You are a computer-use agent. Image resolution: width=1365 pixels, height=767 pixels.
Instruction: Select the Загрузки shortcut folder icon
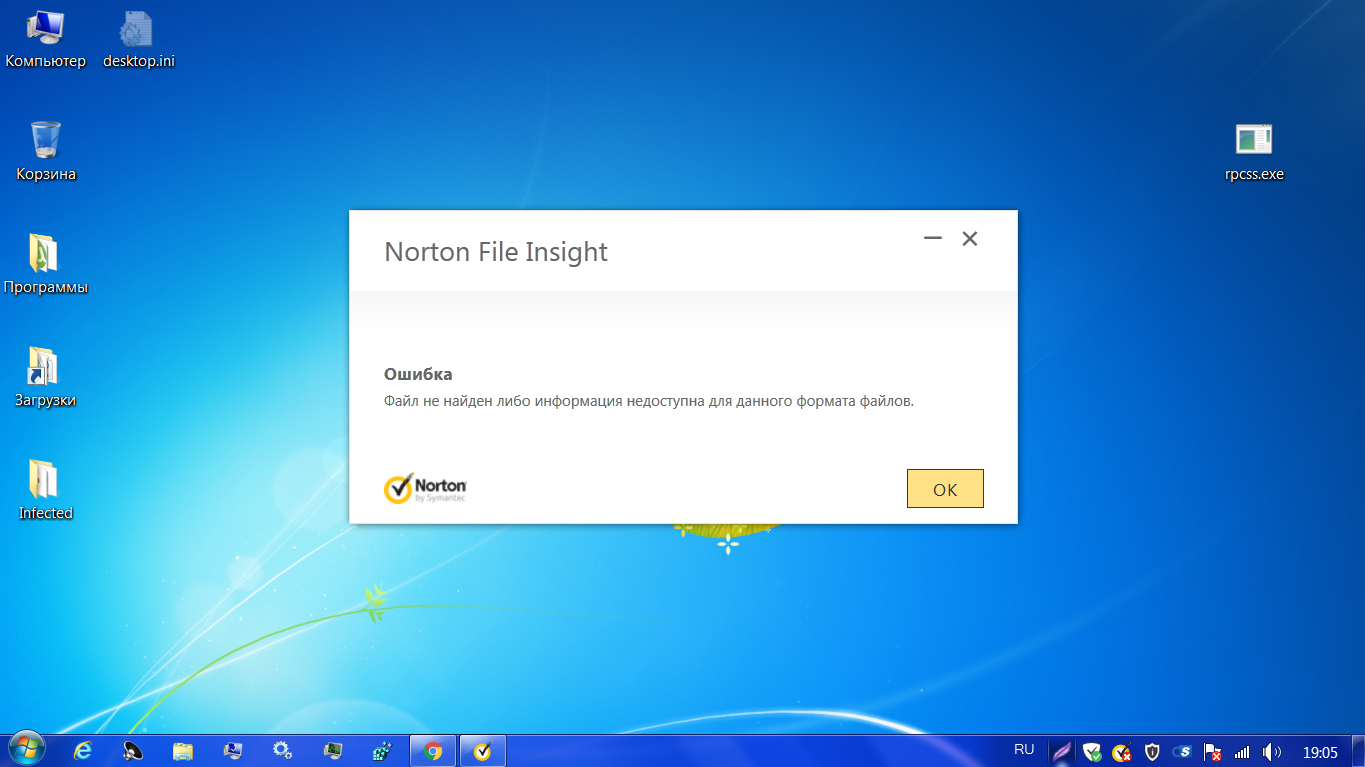(46, 378)
